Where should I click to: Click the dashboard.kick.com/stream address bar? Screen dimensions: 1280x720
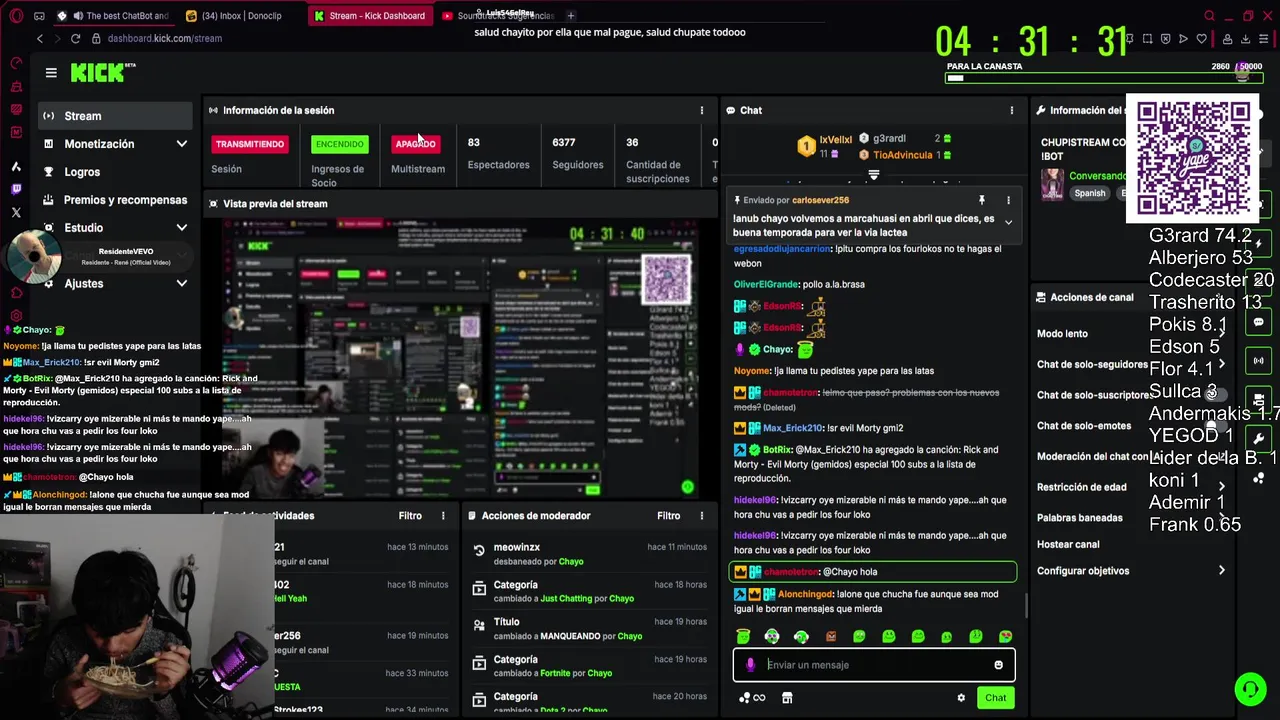[165, 38]
